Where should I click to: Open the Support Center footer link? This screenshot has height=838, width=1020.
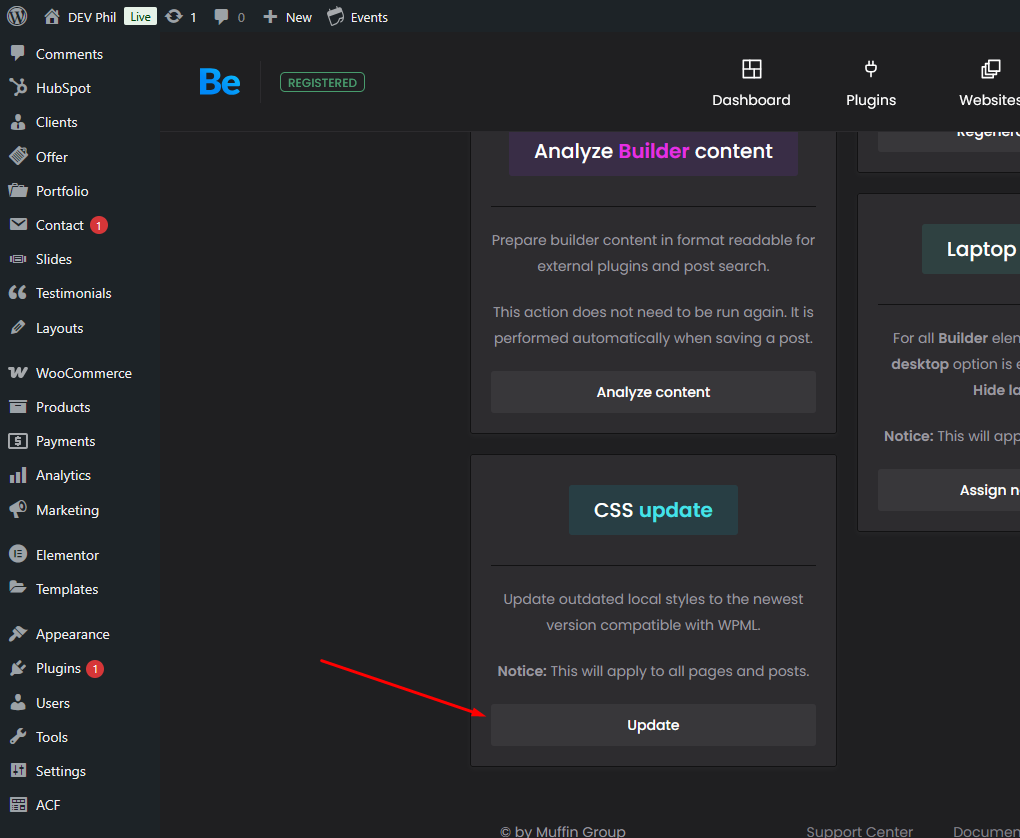(x=859, y=831)
